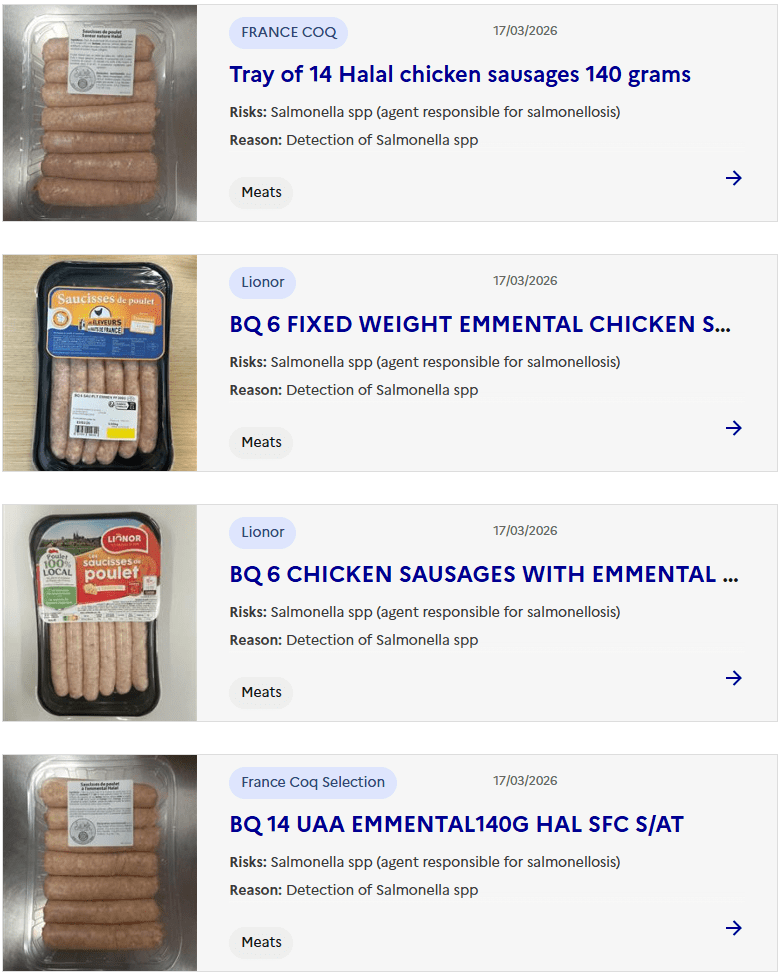
Task: Click the arrow icon on the Halal chicken sausages card
Action: 734,178
